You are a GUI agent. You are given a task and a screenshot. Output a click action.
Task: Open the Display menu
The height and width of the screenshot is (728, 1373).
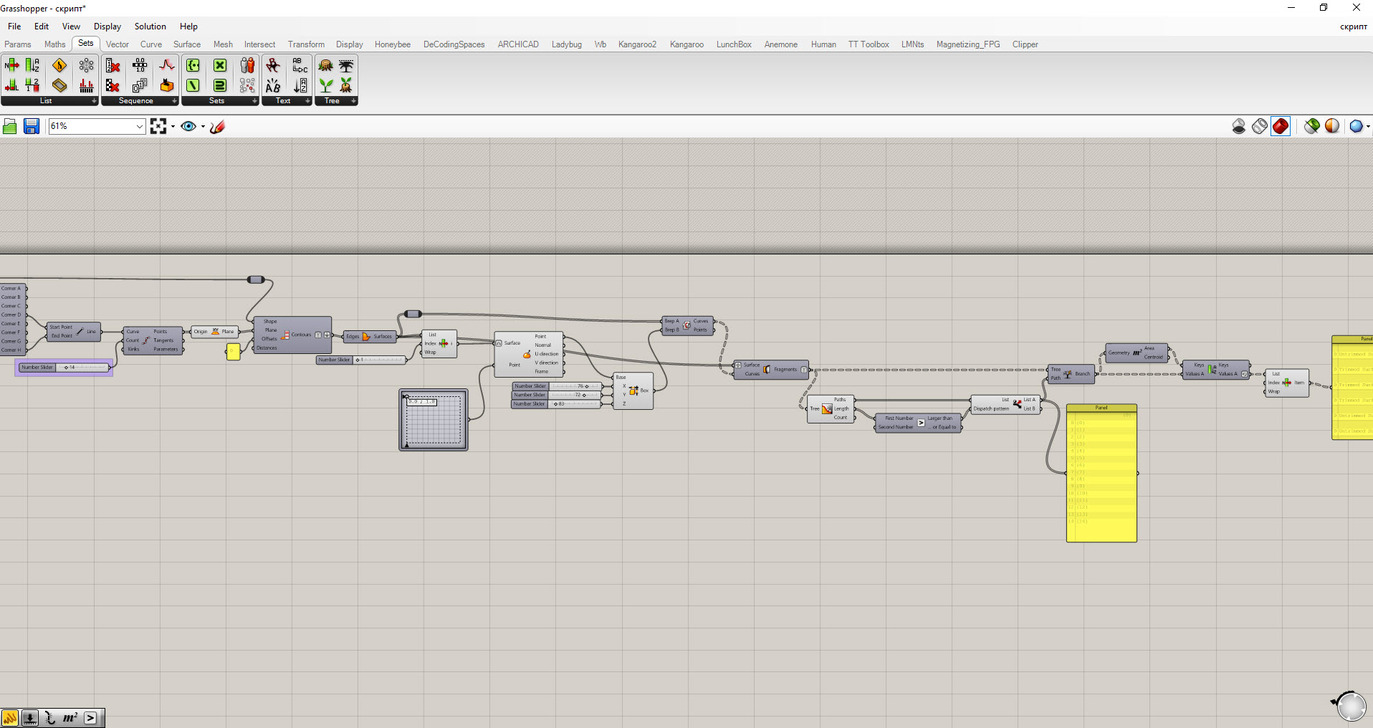[x=107, y=26]
